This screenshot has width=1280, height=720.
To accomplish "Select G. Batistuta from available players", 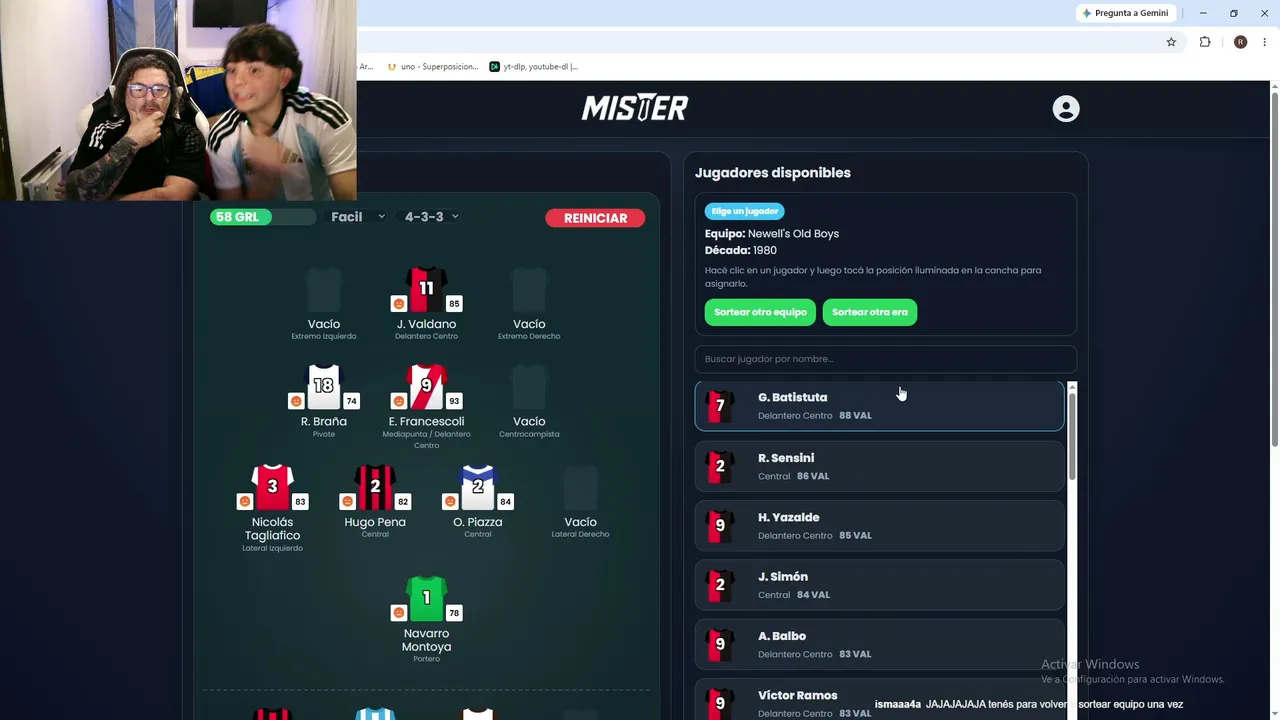I will pos(879,406).
